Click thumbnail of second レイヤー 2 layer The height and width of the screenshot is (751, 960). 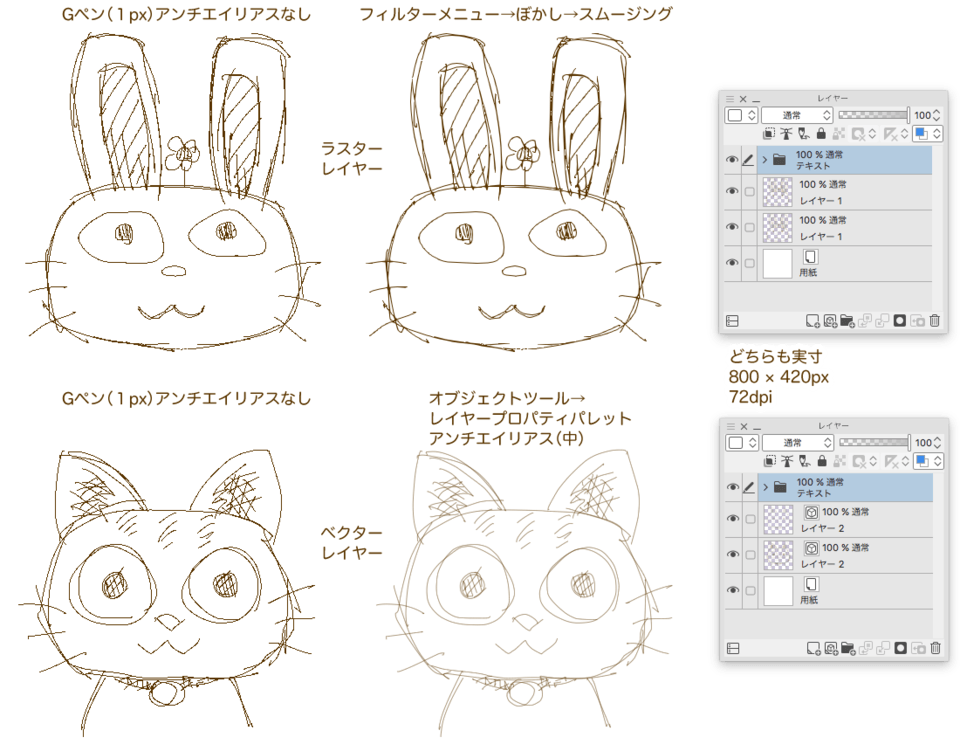[778, 555]
